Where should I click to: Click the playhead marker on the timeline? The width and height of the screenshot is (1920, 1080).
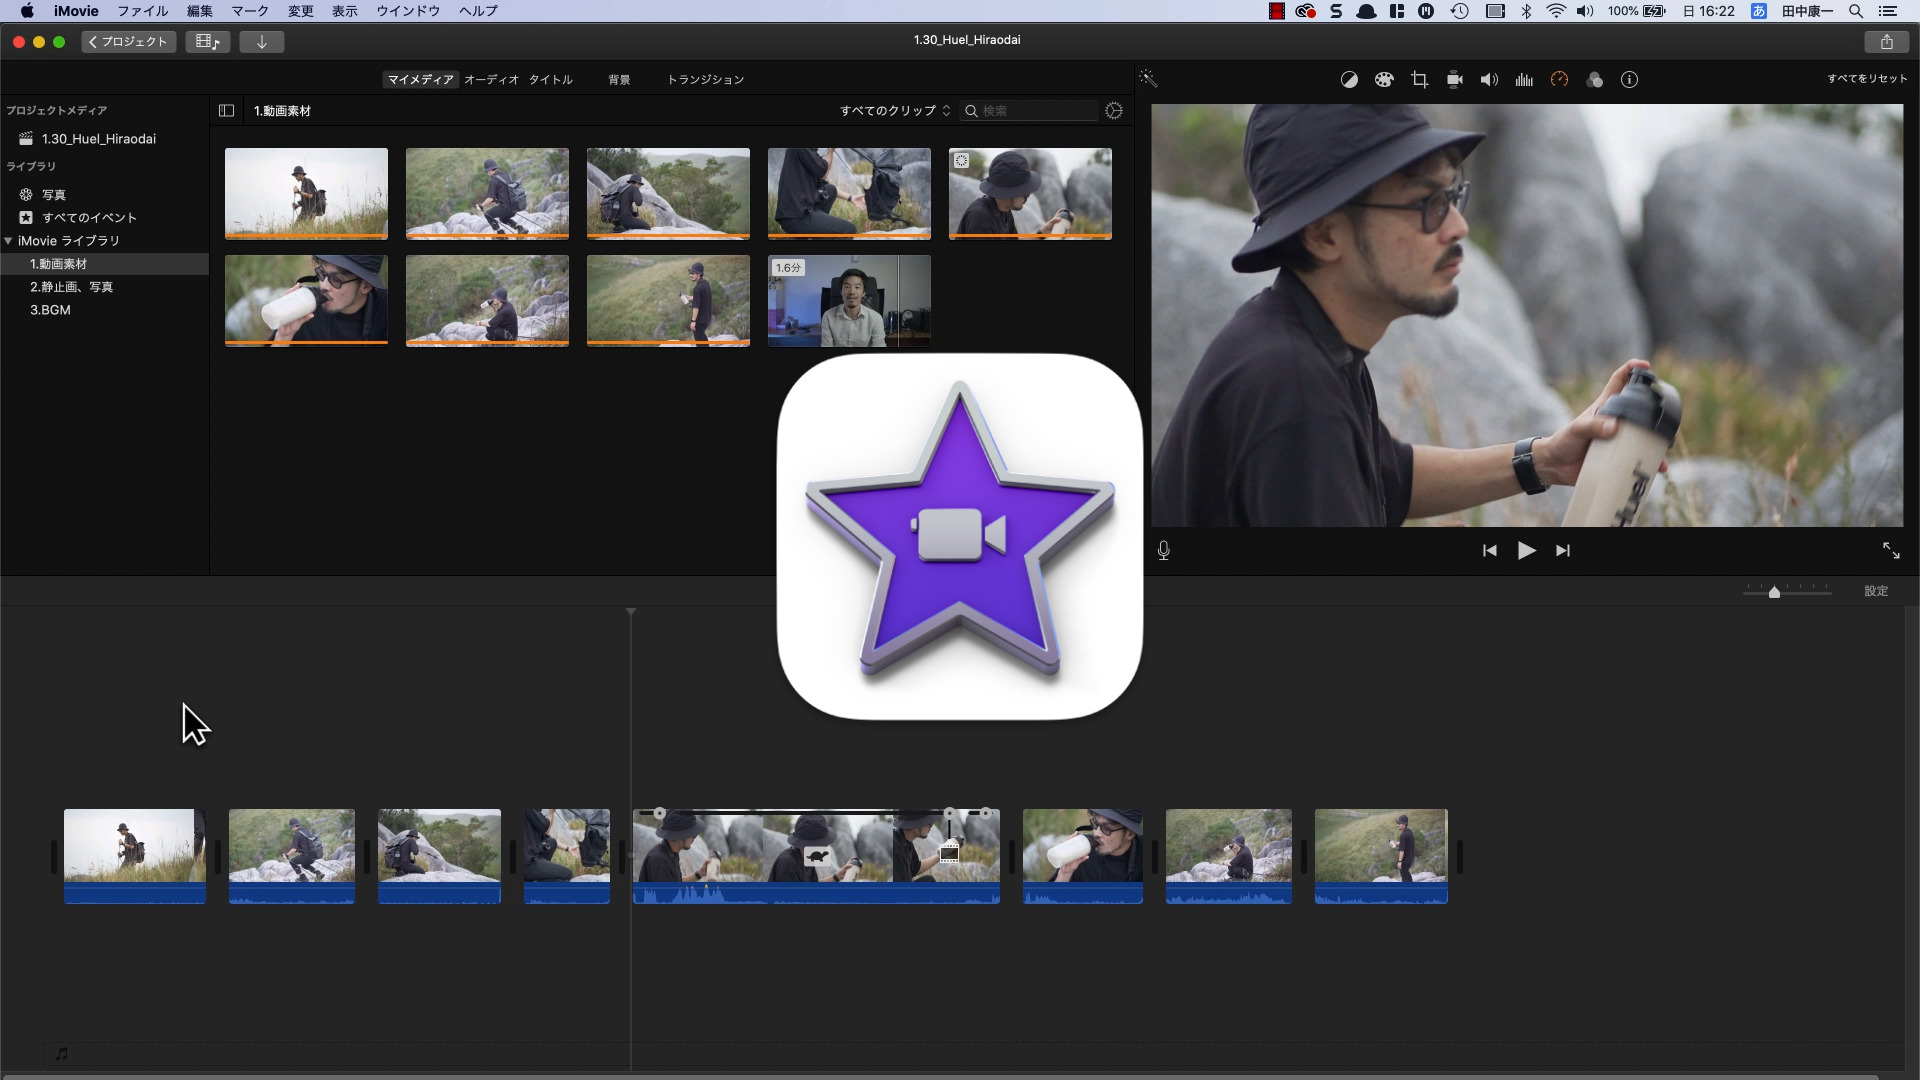[x=631, y=612]
